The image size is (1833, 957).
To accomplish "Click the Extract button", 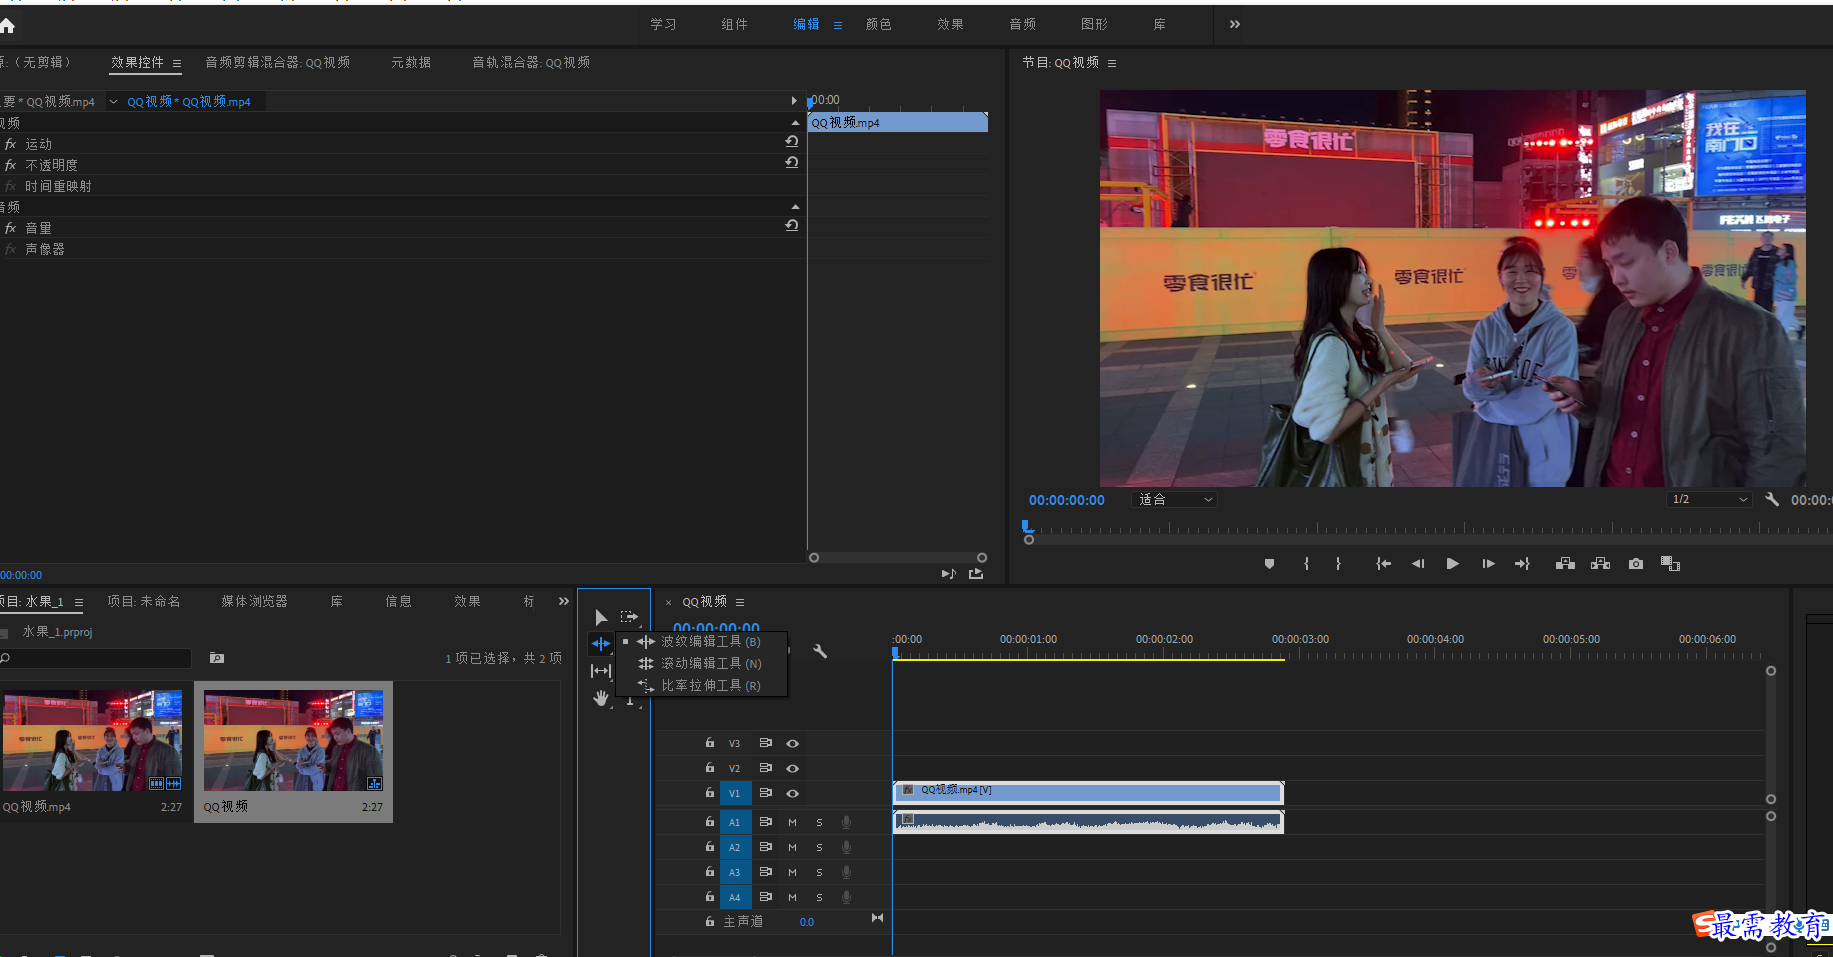I will [x=1601, y=564].
